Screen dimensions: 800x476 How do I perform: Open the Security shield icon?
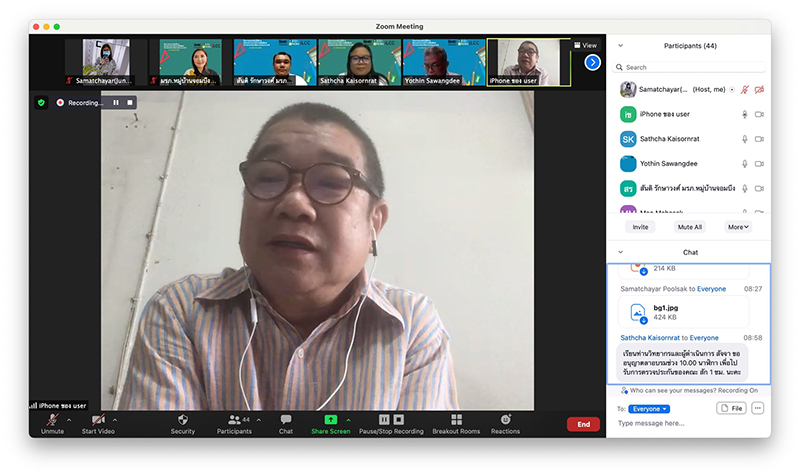(x=183, y=419)
